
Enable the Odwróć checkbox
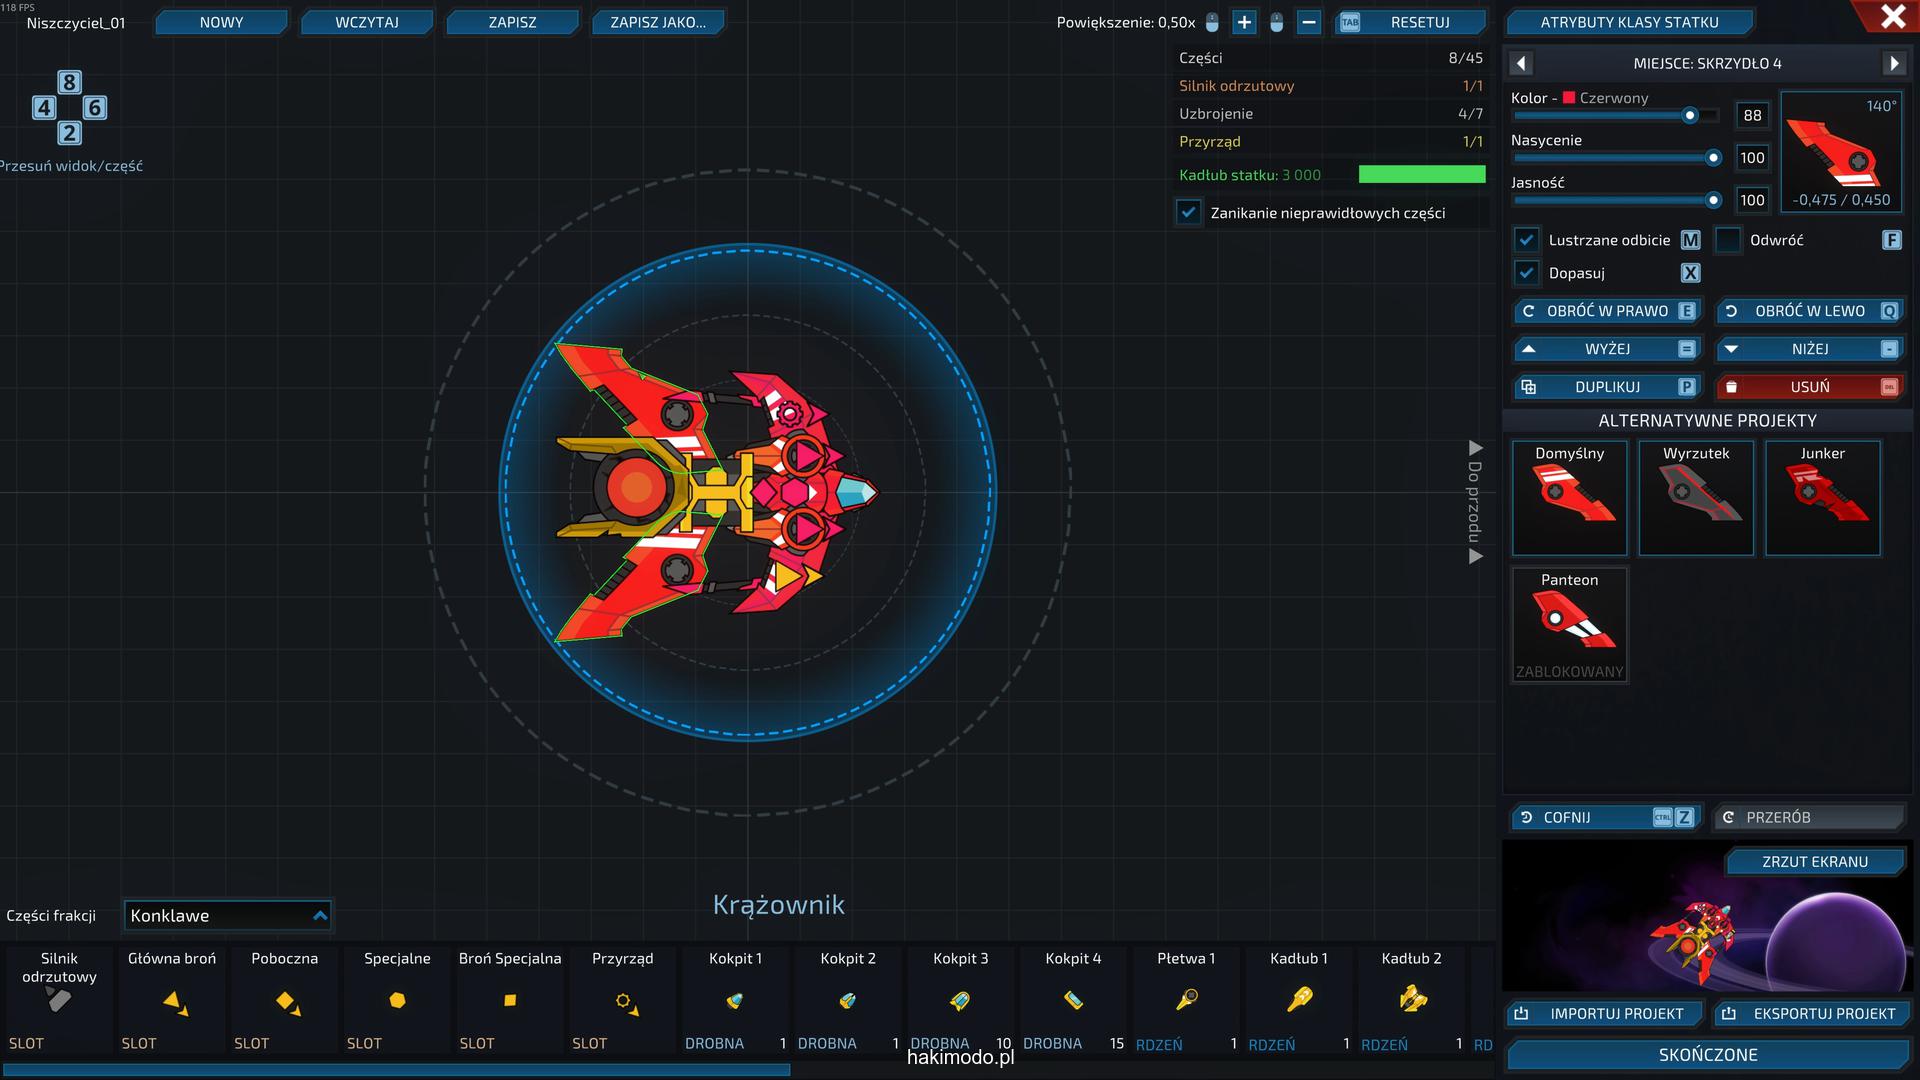click(x=1728, y=240)
